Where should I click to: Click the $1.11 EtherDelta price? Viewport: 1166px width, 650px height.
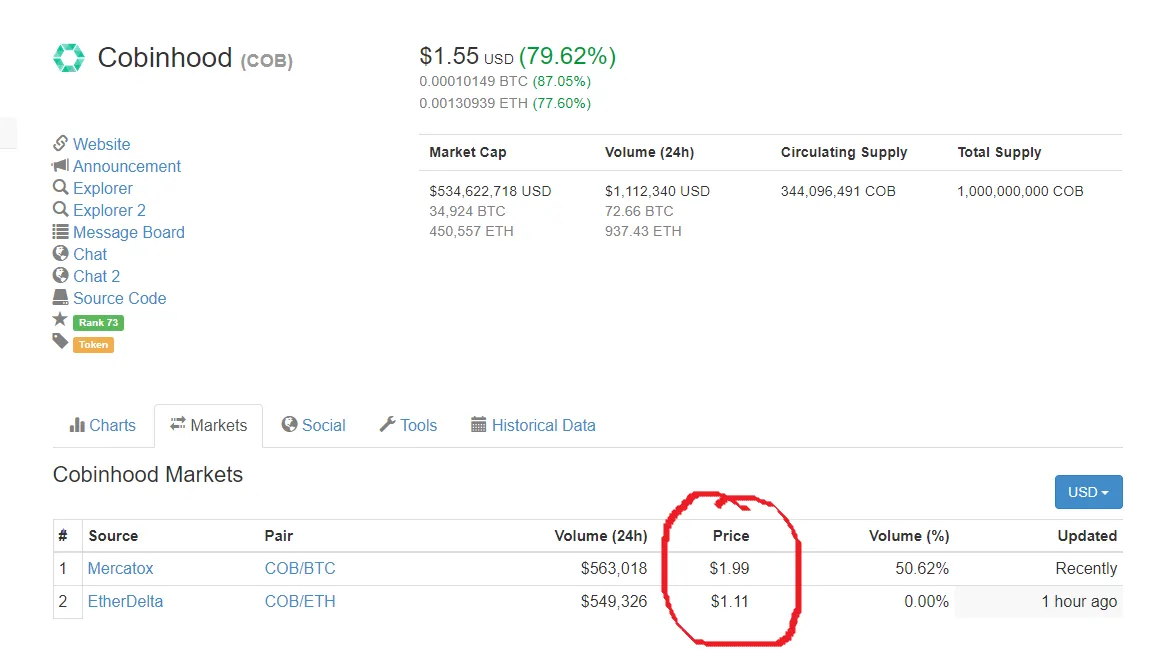pyautogui.click(x=729, y=601)
